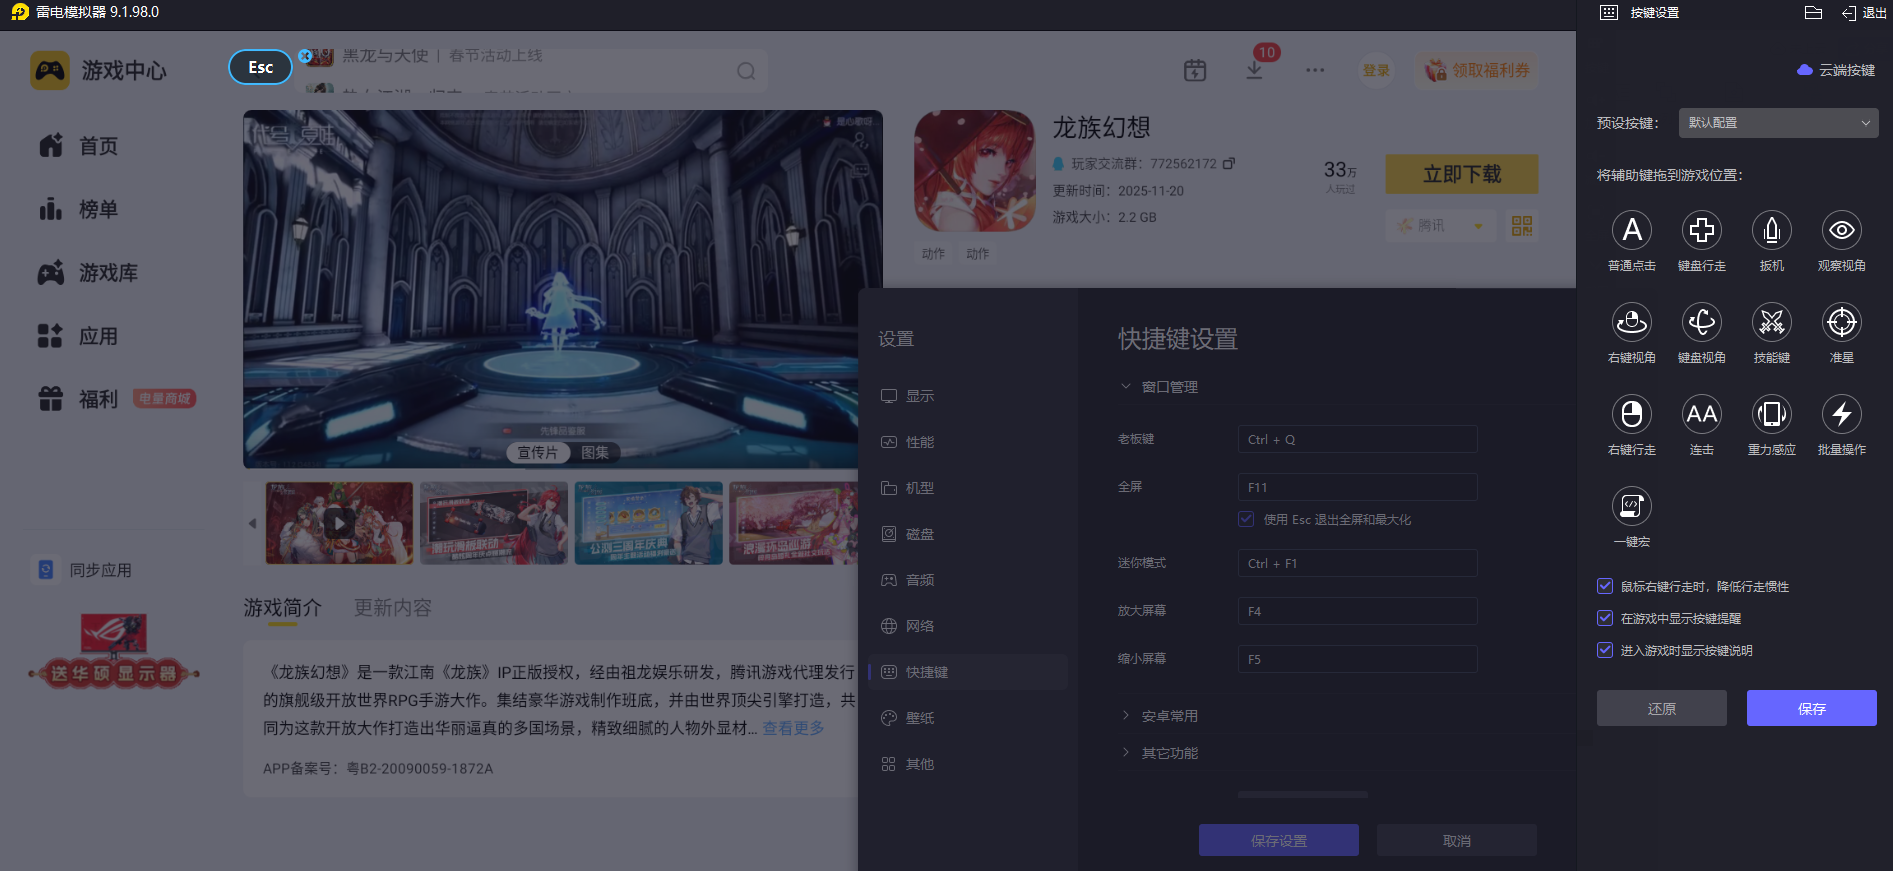Image resolution: width=1893 pixels, height=871 pixels.
Task: Click the 查看更多 link
Action: (793, 728)
